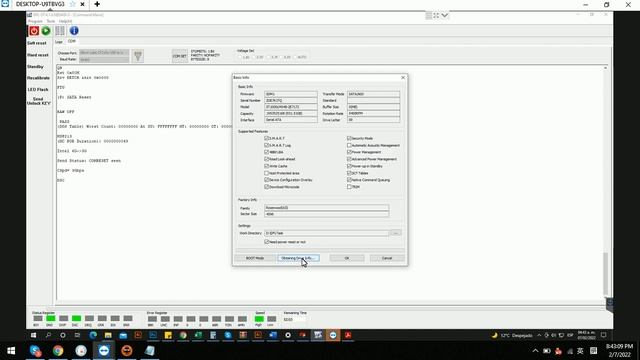640x360 pixels.
Task: Open TeamViewer icon in the remote taskbar
Action: [x=333, y=335]
